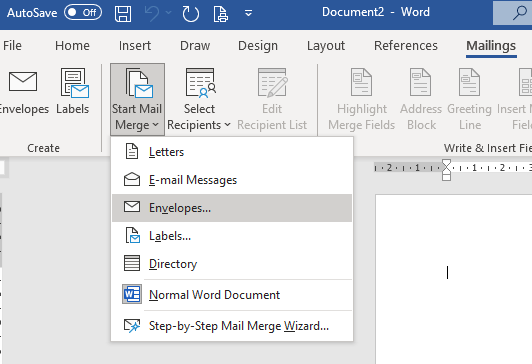
Task: Open the Undo history dropdown arrow
Action: [169, 13]
